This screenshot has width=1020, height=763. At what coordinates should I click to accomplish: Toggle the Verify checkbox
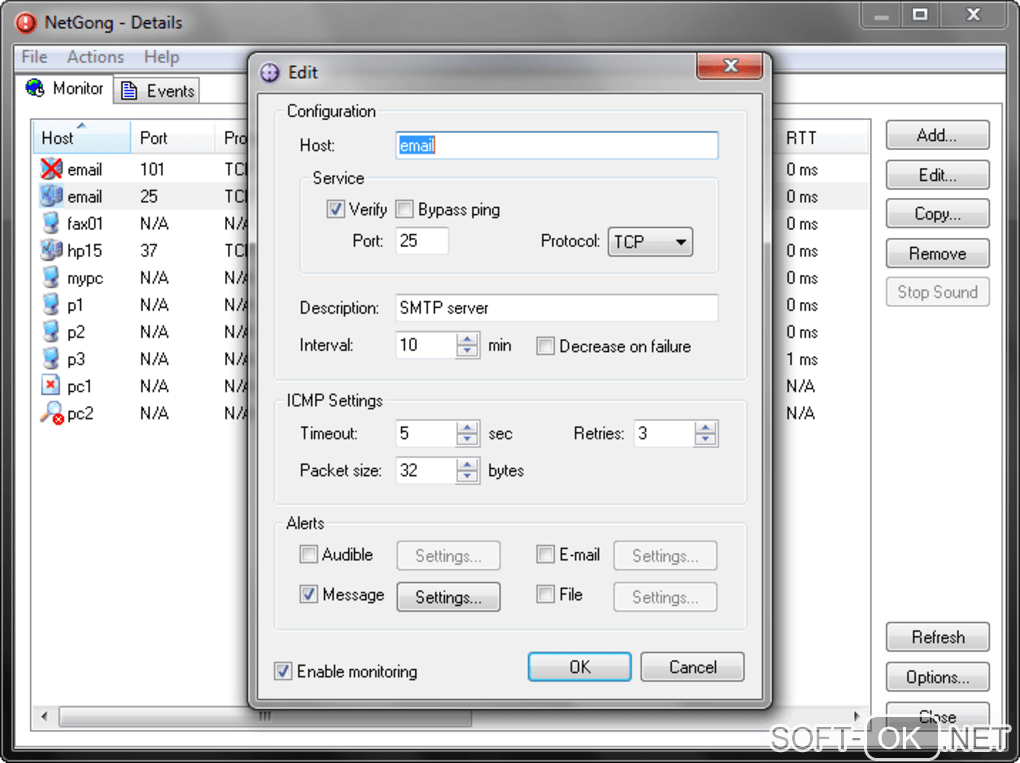(335, 209)
